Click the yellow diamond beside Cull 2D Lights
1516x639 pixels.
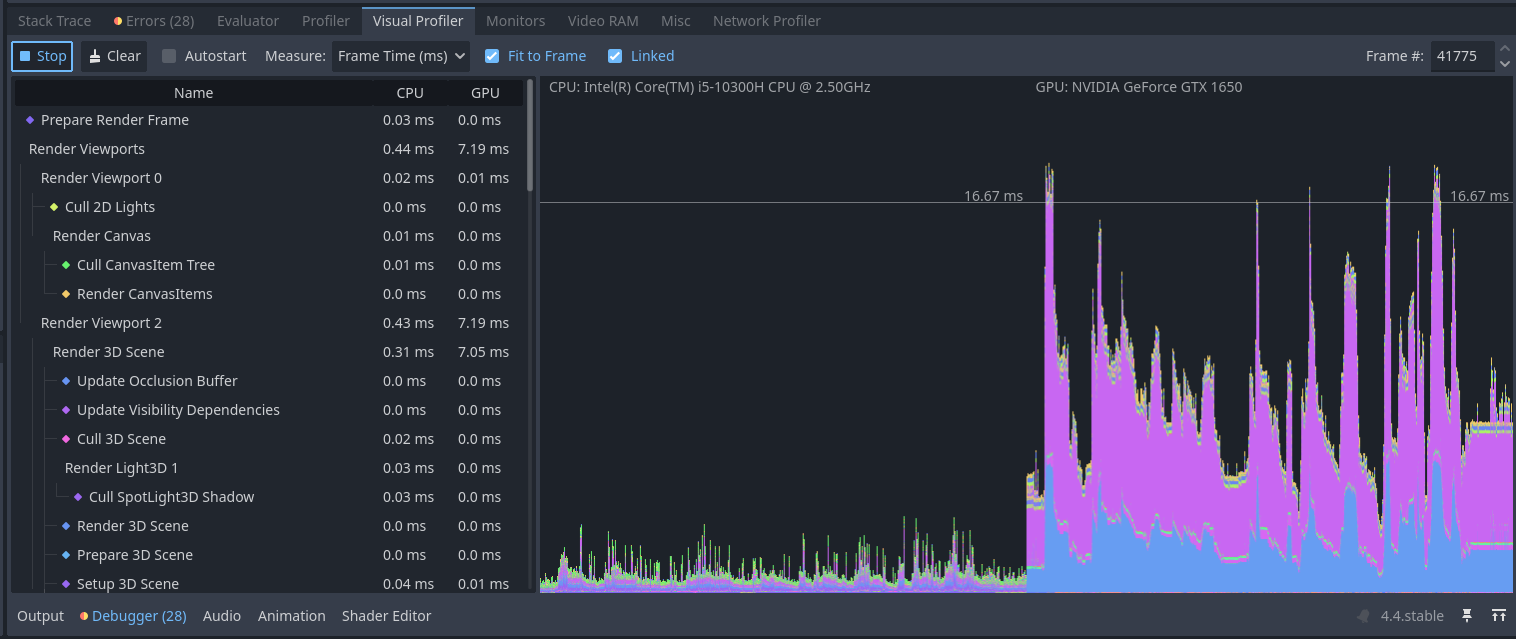point(54,207)
